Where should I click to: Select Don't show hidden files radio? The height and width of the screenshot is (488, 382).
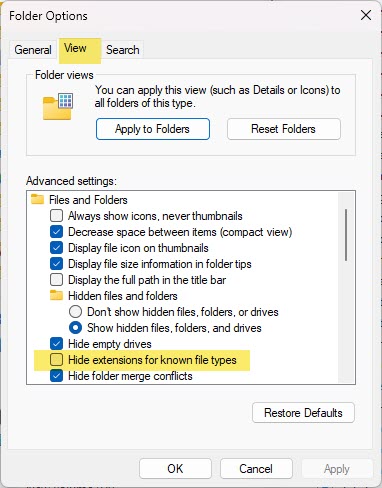[x=75, y=312]
